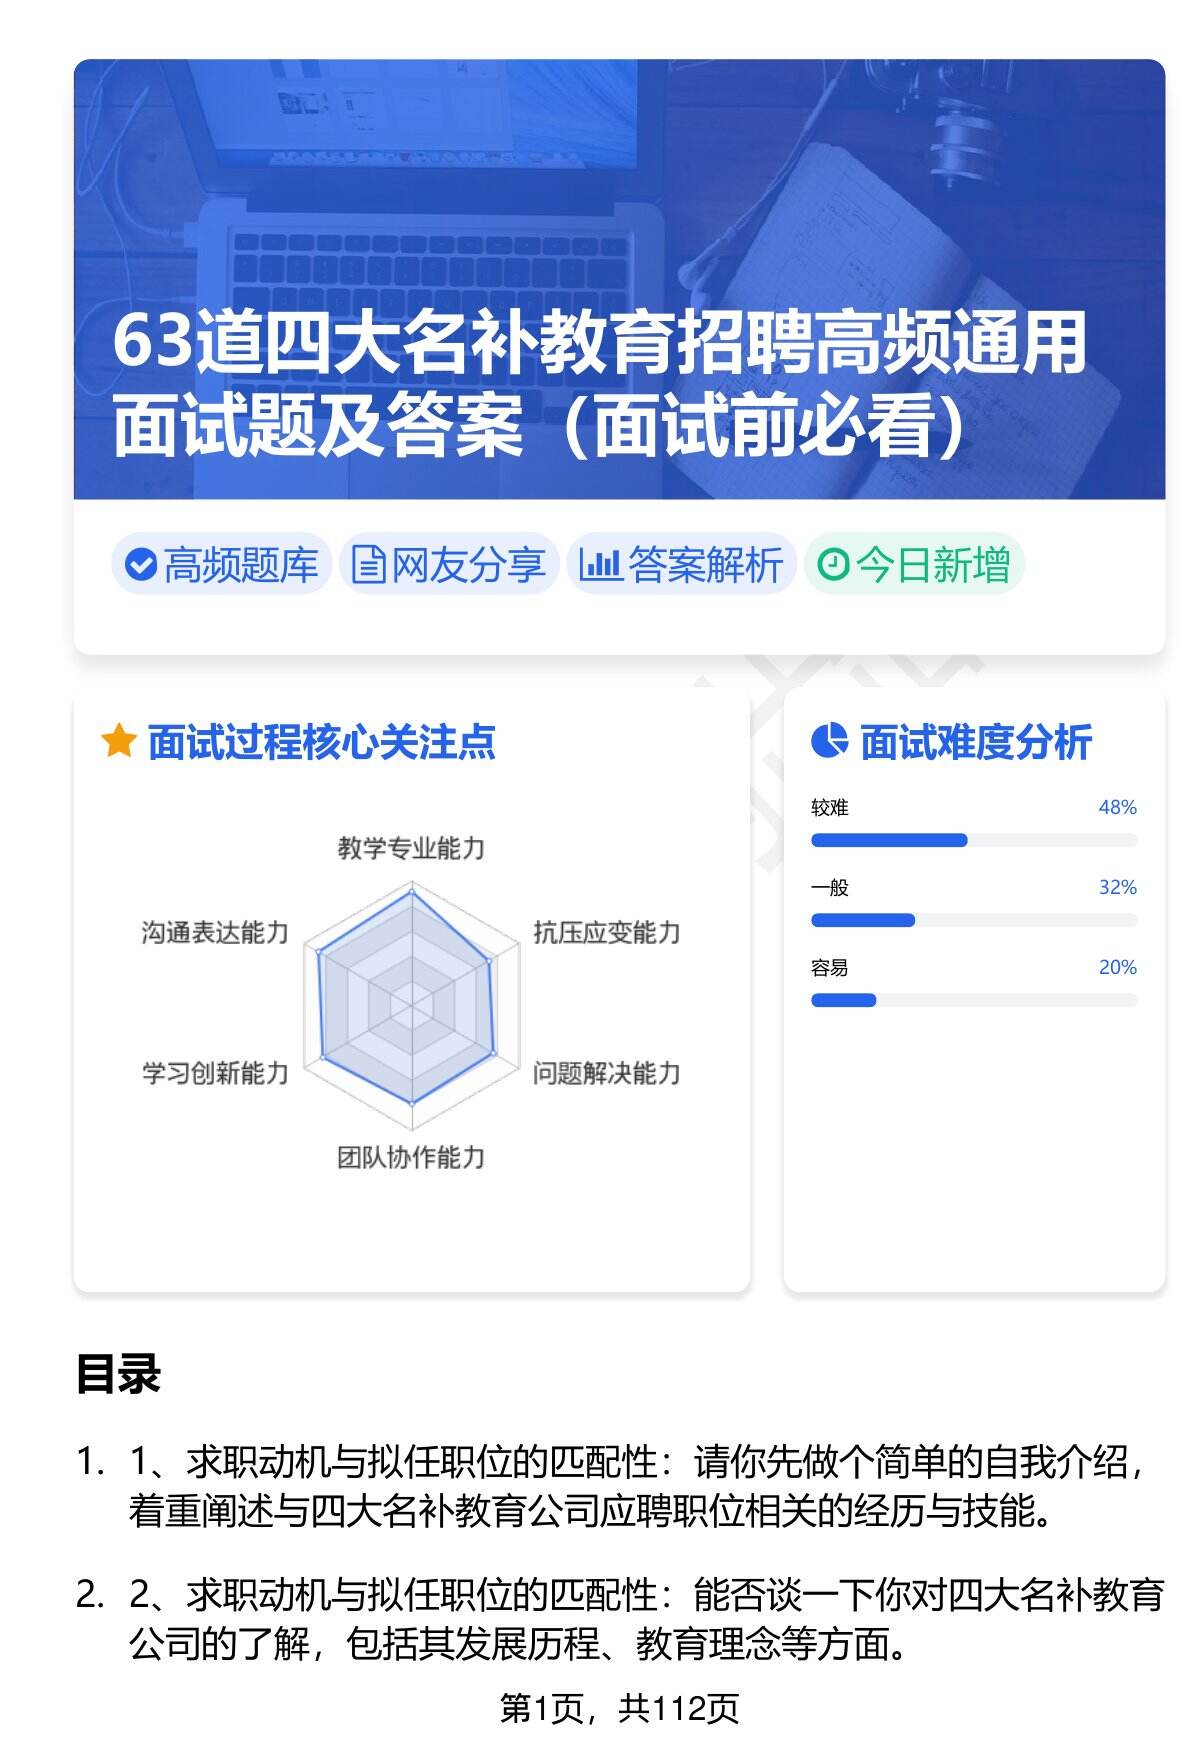Screen dimensions: 1200x1755
Task: Select the 高频题库 tag
Action: coord(221,565)
